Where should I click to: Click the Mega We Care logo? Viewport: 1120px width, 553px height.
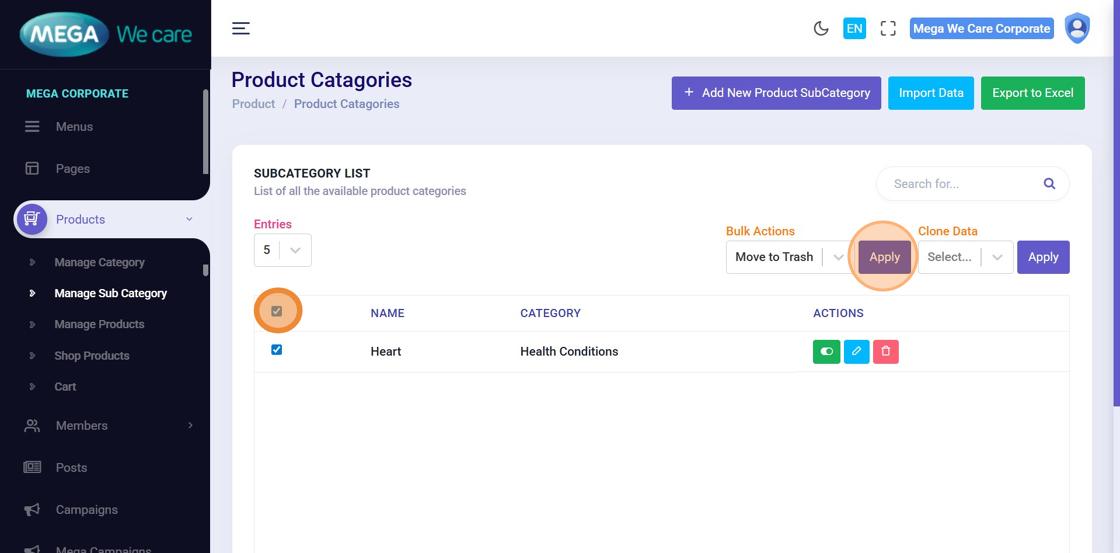tap(105, 35)
